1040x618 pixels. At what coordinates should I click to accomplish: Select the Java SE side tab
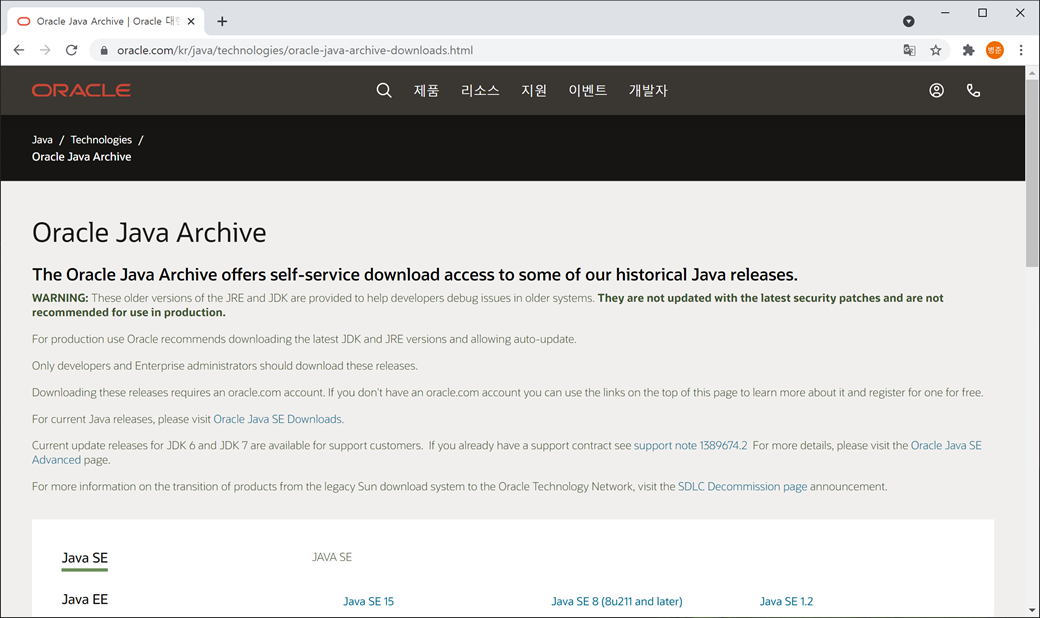[84, 558]
